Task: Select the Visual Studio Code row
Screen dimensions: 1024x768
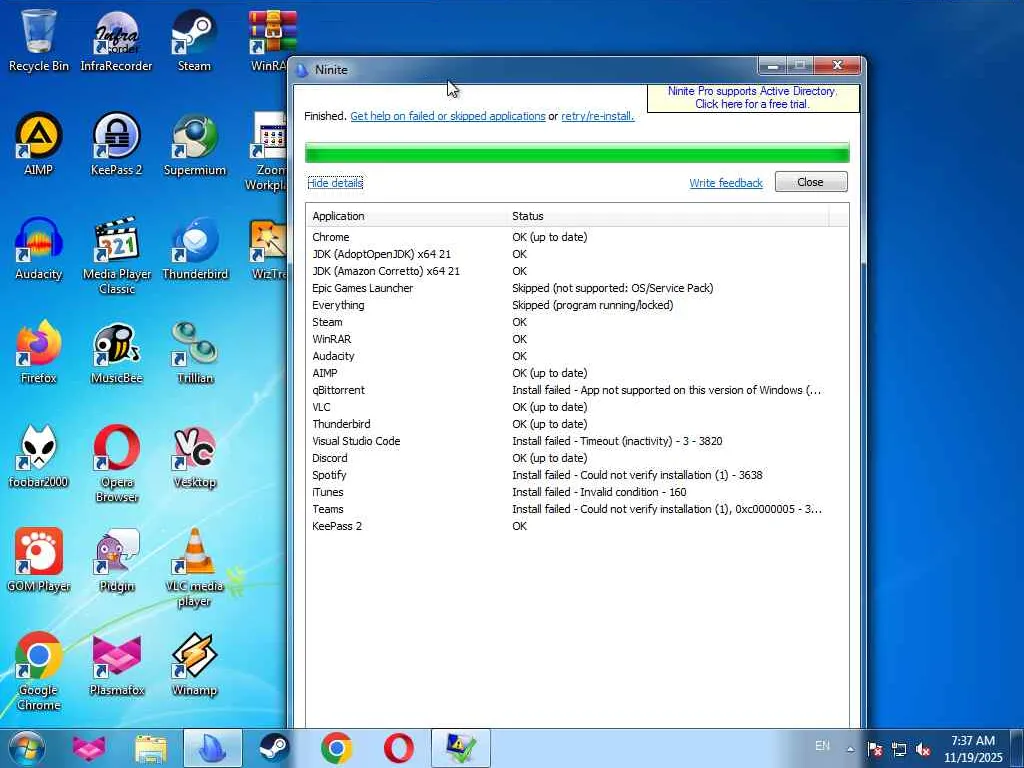Action: [x=577, y=441]
